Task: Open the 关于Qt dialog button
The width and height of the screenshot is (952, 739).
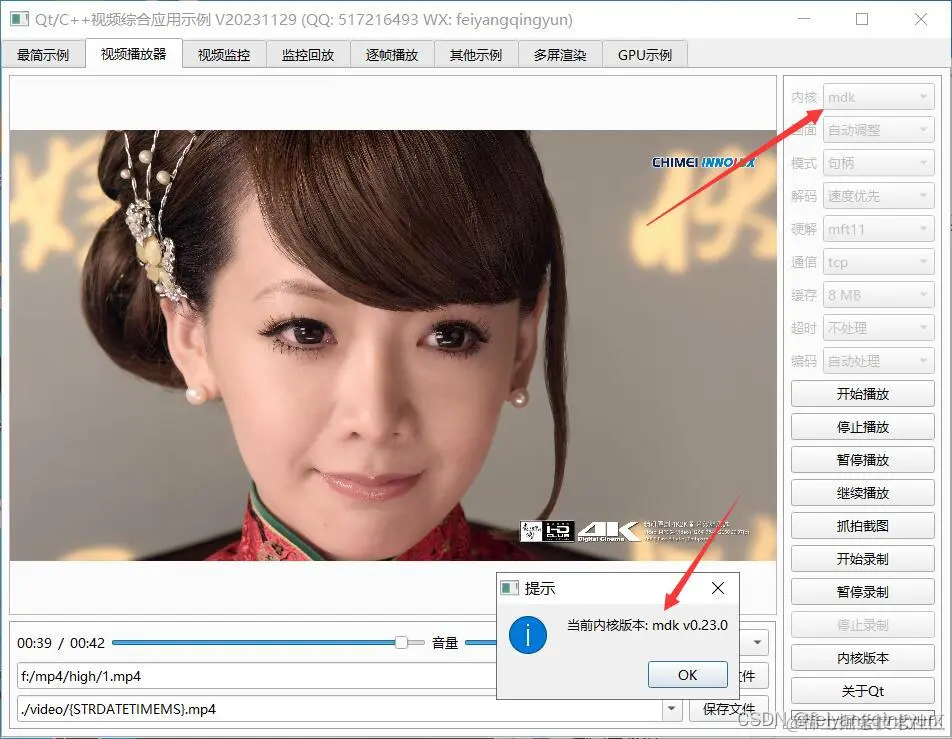Action: tap(862, 691)
